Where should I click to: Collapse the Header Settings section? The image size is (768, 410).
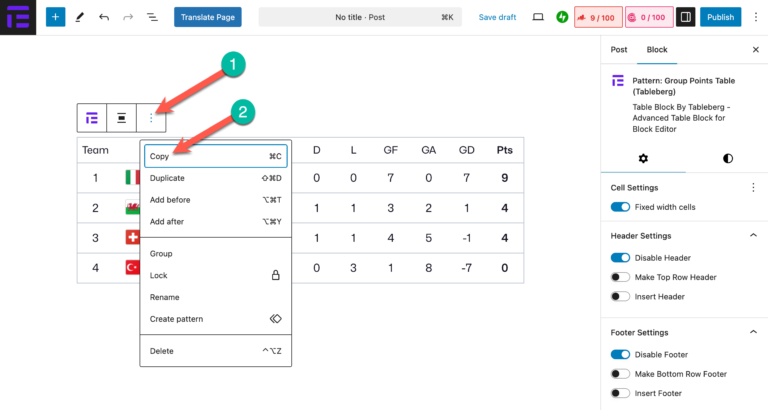752,235
